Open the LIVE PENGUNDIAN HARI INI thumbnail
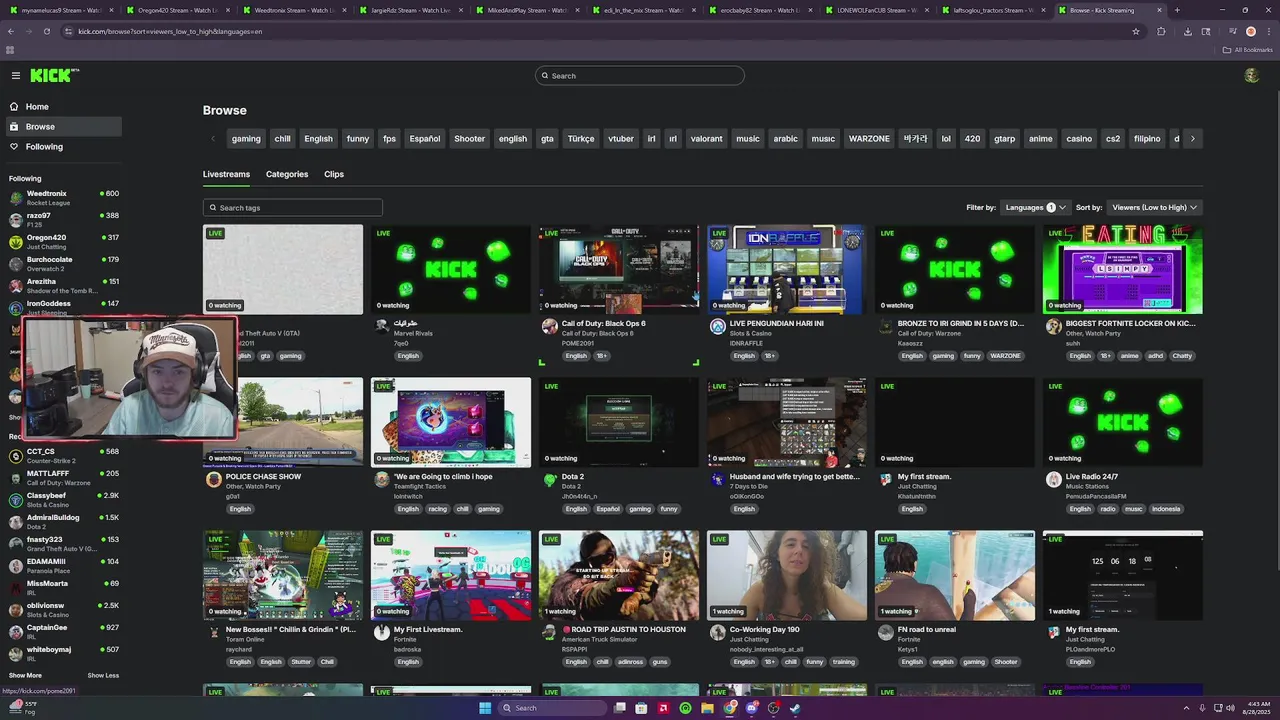Viewport: 1280px width, 720px height. click(787, 269)
